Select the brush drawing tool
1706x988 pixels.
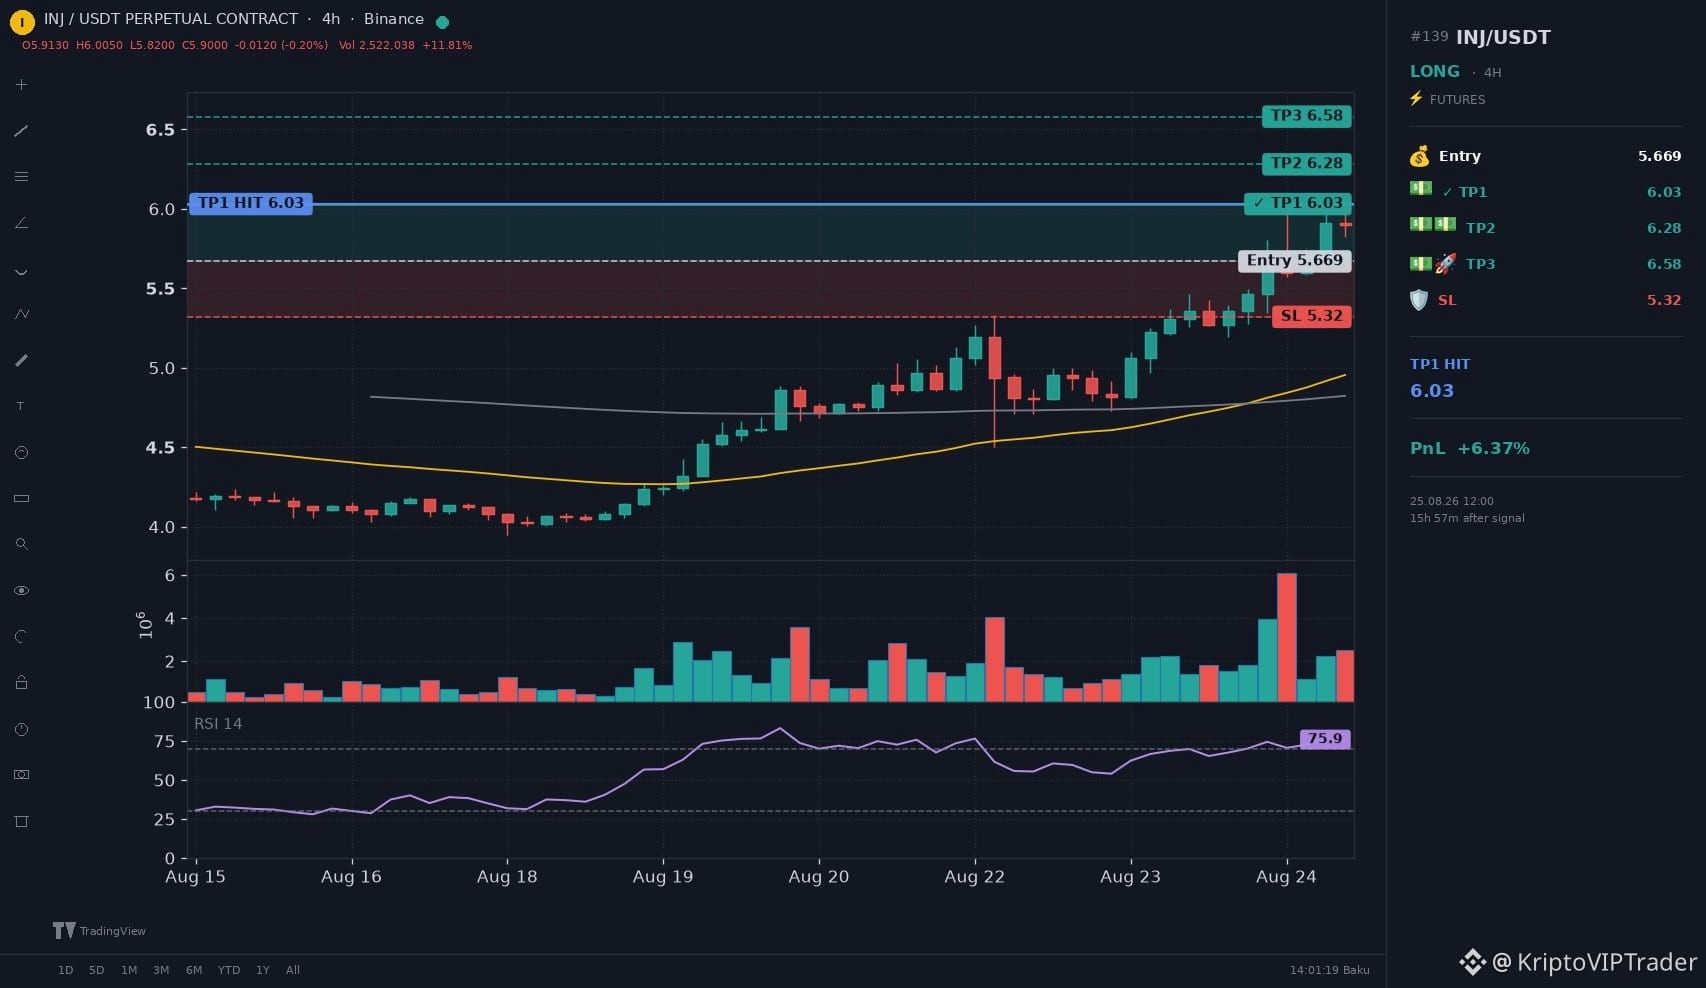[21, 360]
